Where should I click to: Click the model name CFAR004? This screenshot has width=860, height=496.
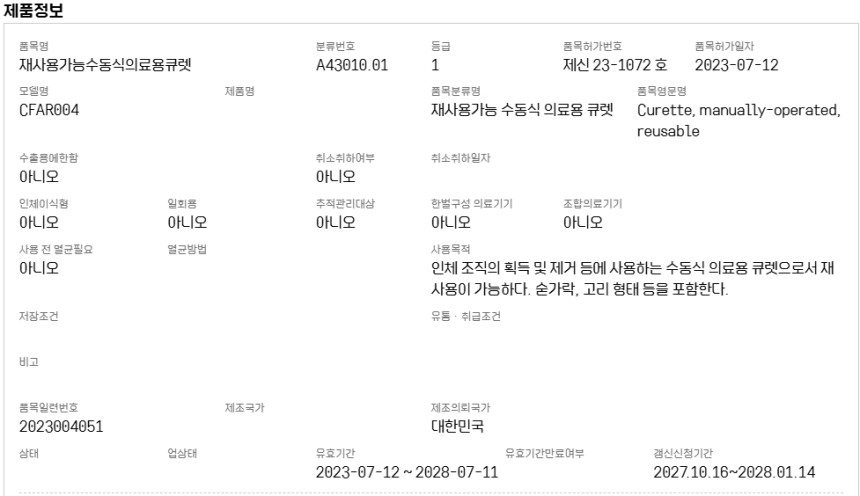[x=49, y=110]
